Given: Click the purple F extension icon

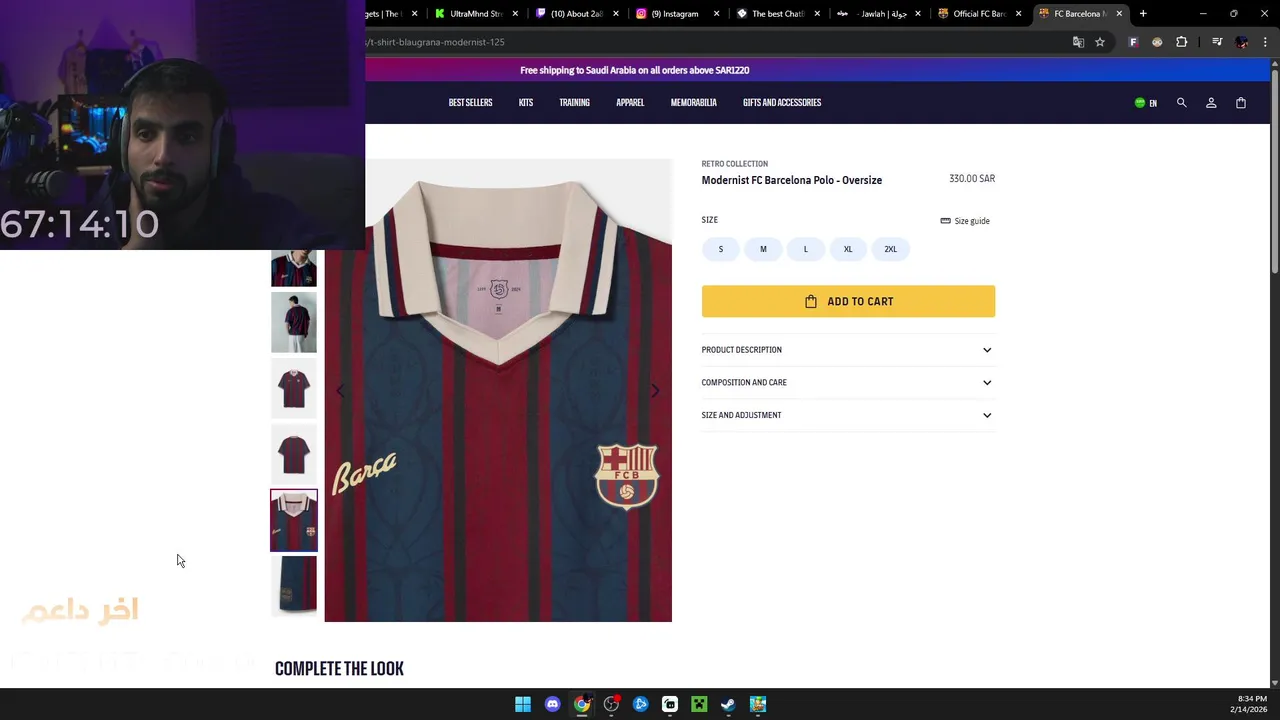Looking at the screenshot, I should (1133, 42).
